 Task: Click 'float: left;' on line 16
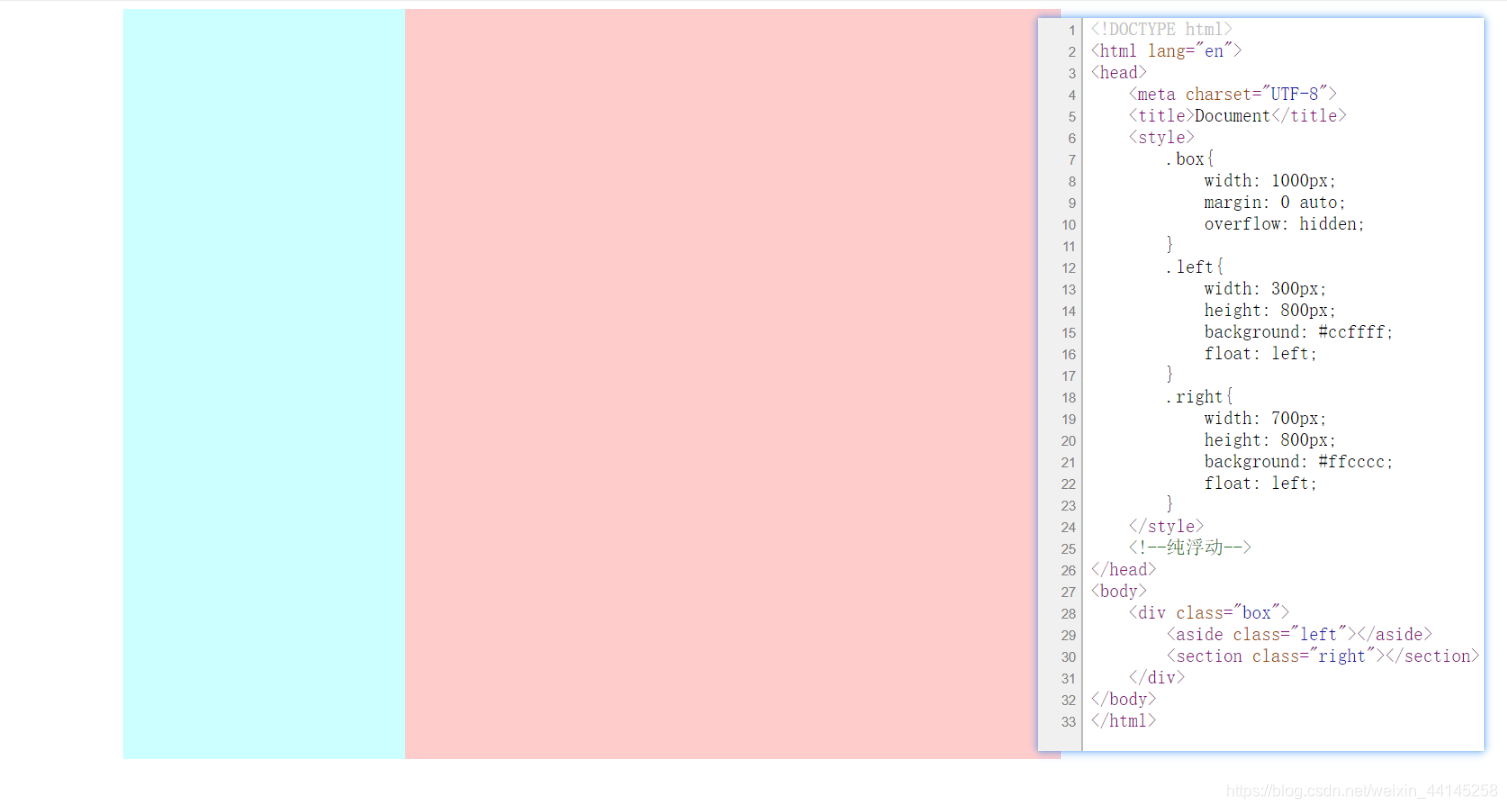[1261, 353]
